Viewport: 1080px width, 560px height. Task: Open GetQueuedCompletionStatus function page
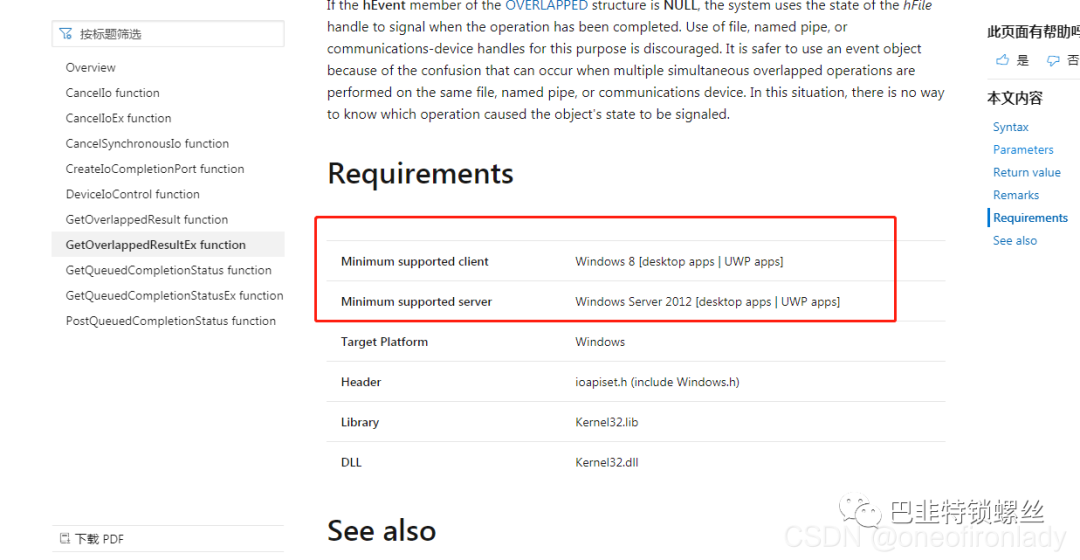point(169,270)
